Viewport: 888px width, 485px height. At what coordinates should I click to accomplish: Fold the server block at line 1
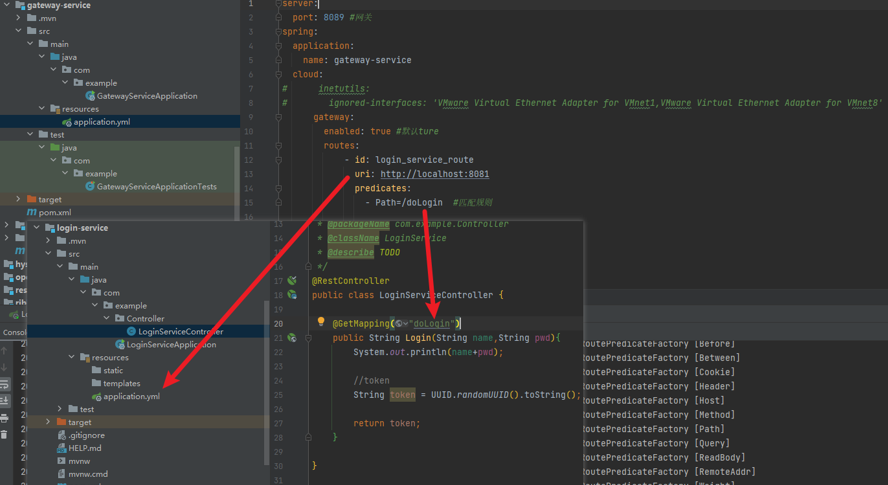pos(278,4)
